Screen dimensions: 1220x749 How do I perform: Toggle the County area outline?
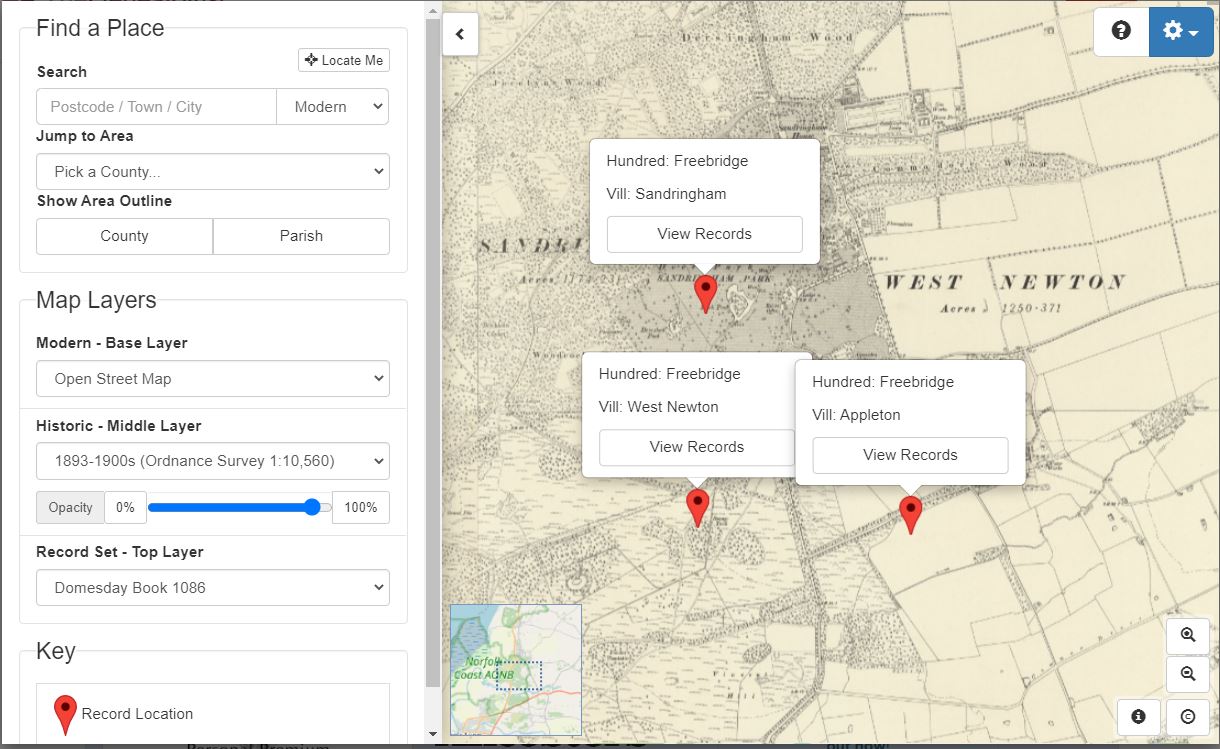[124, 236]
